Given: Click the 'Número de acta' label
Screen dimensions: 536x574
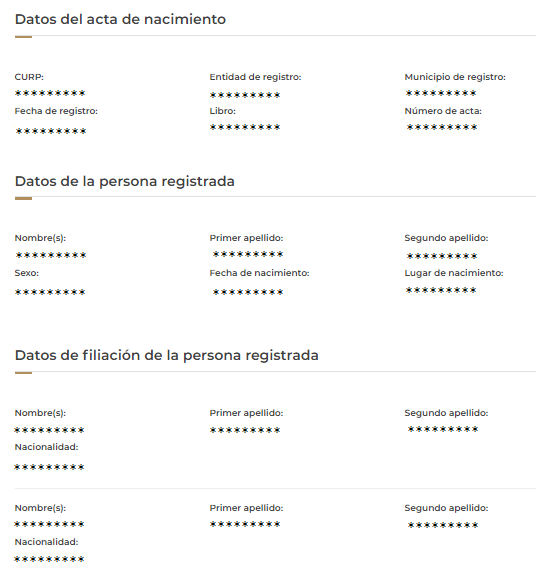Looking at the screenshot, I should pos(443,111).
